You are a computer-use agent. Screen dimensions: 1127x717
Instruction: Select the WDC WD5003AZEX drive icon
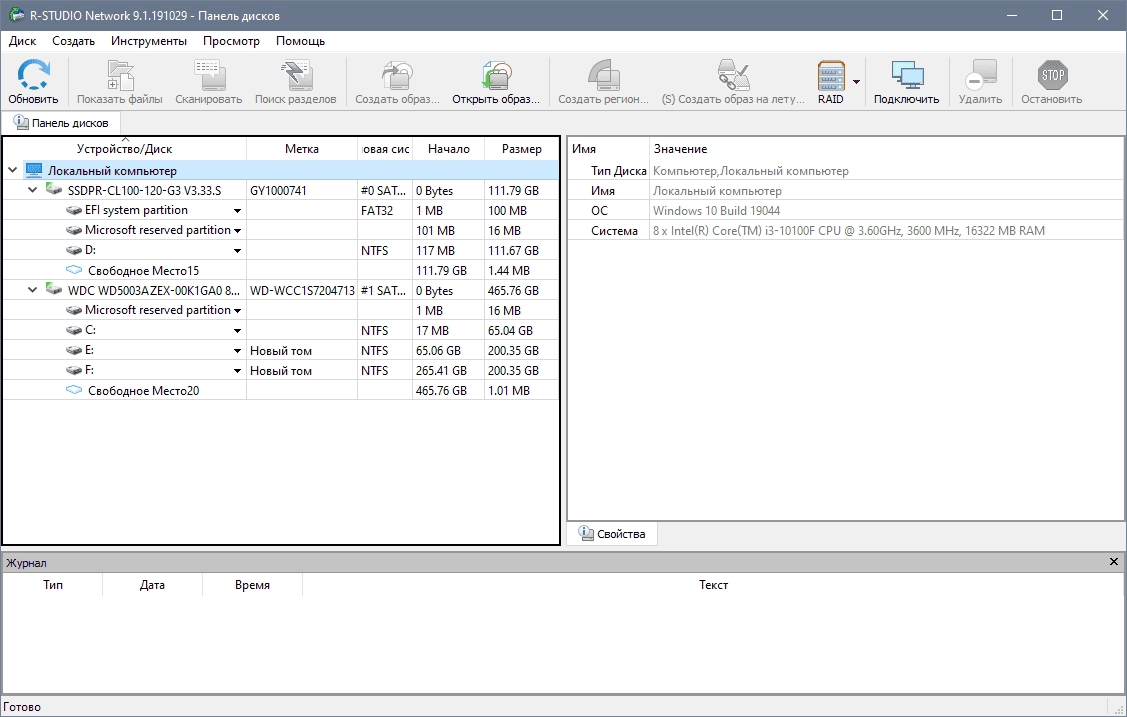54,289
